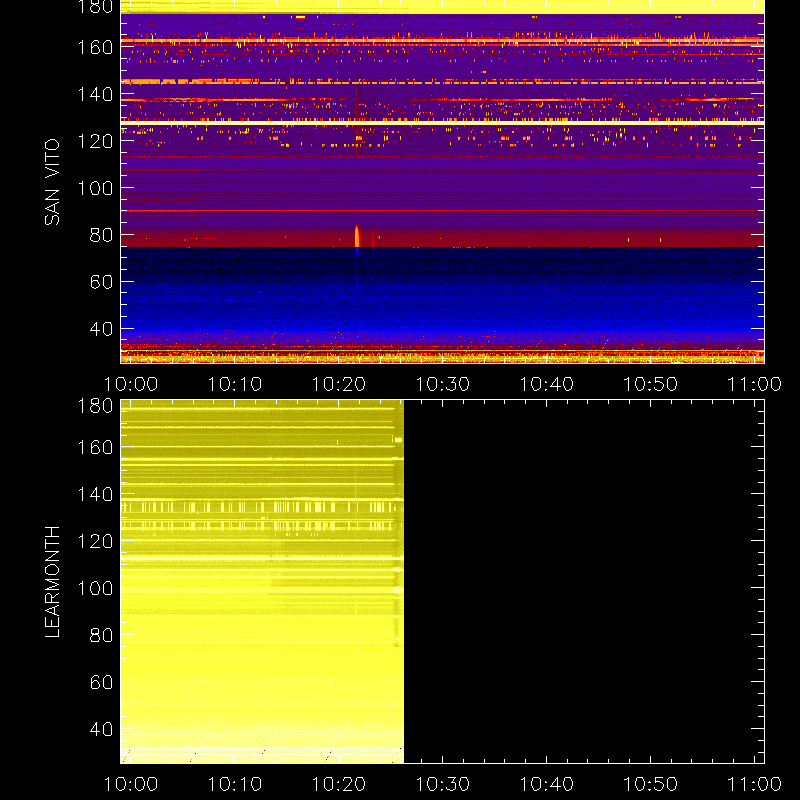The width and height of the screenshot is (800, 800).
Task: Pick Learmonth plot's 10:40 time label
Action: coord(546,784)
